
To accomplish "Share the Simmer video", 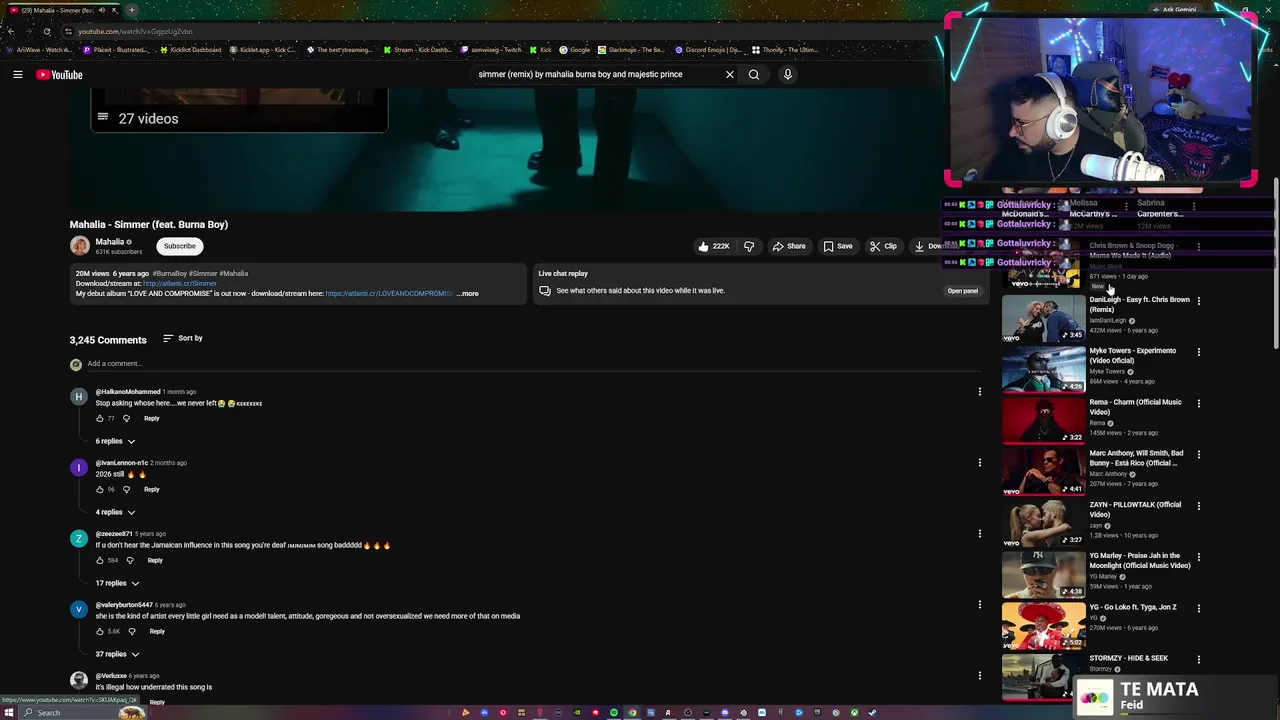I will point(789,246).
